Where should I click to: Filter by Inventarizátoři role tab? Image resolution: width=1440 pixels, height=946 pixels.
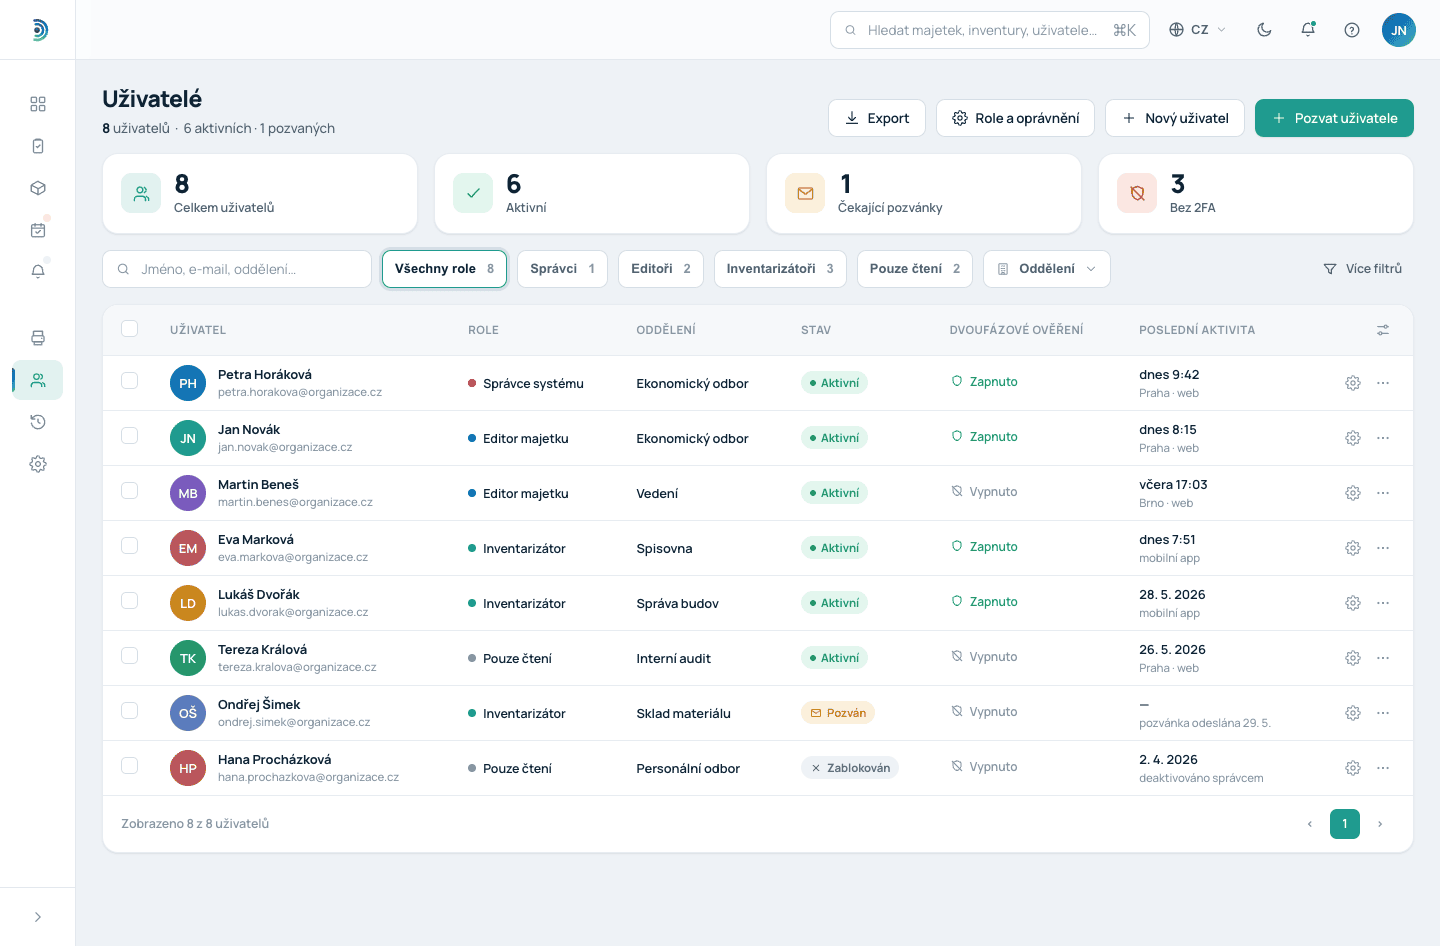780,269
